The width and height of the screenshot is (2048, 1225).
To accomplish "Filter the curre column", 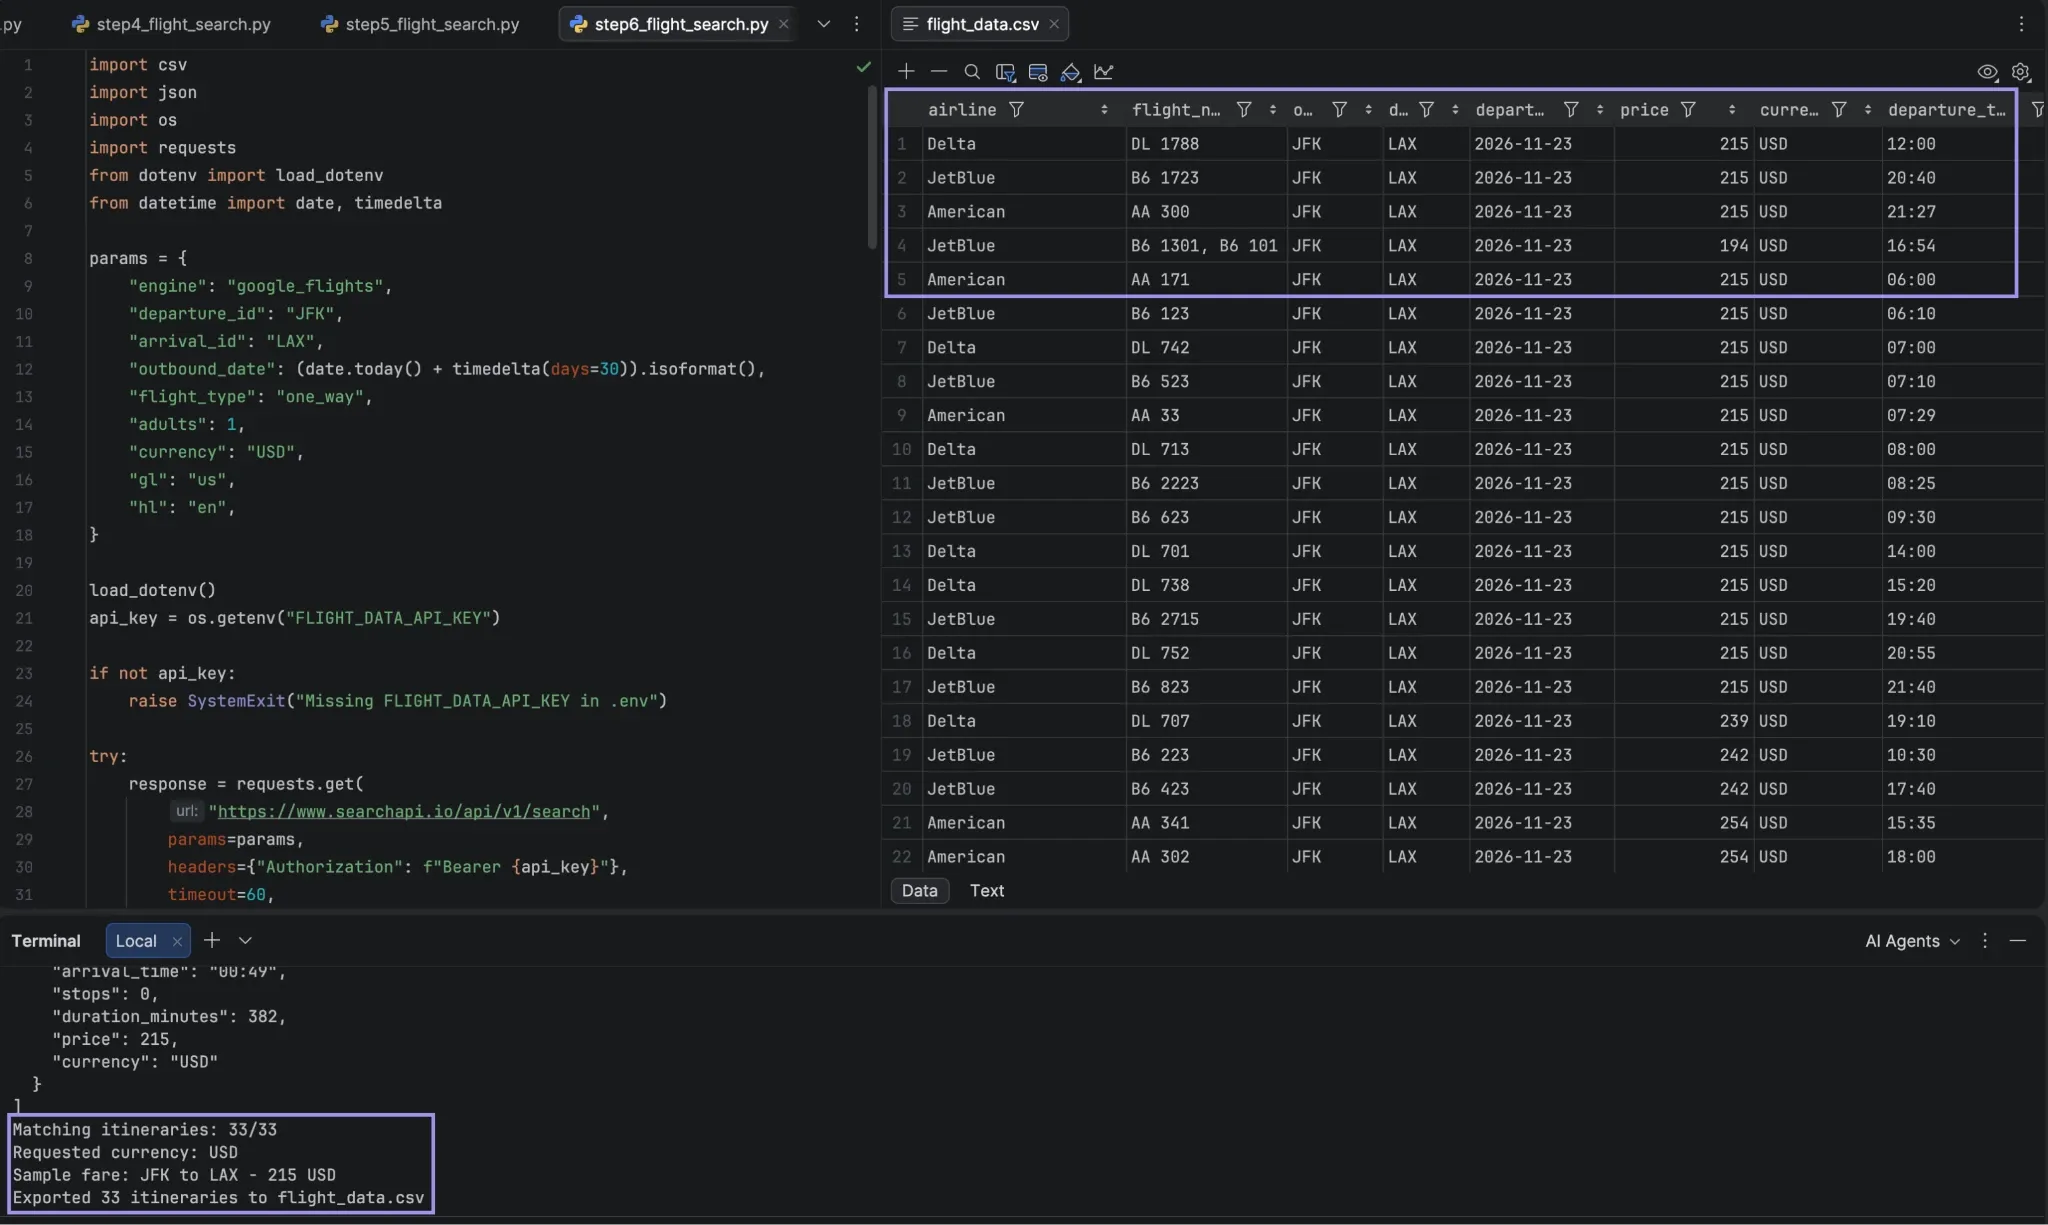I will [x=1838, y=110].
